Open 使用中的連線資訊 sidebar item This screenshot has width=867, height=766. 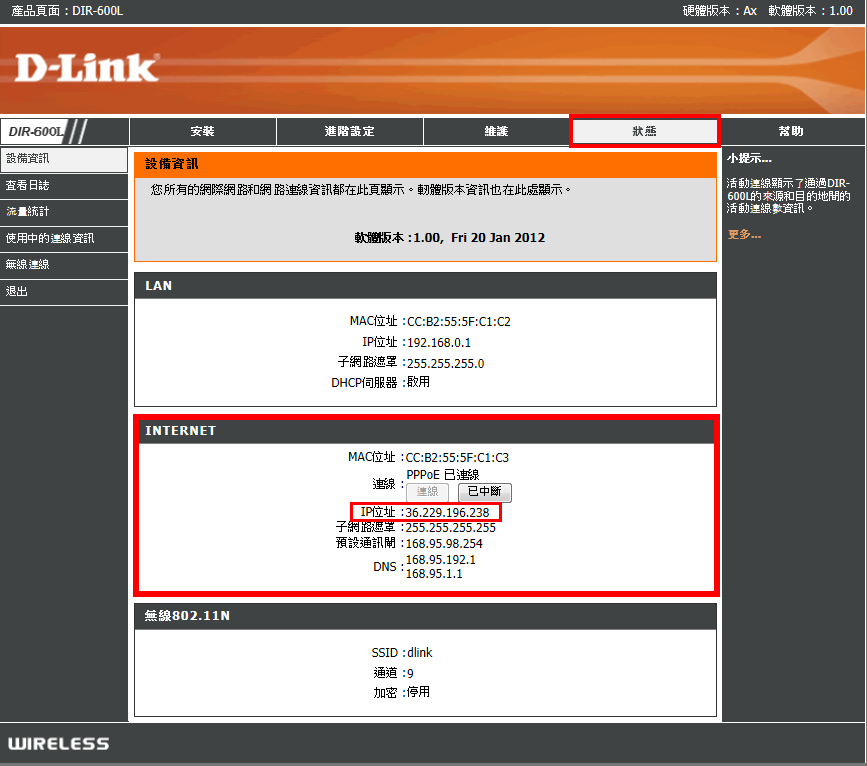(x=64, y=239)
